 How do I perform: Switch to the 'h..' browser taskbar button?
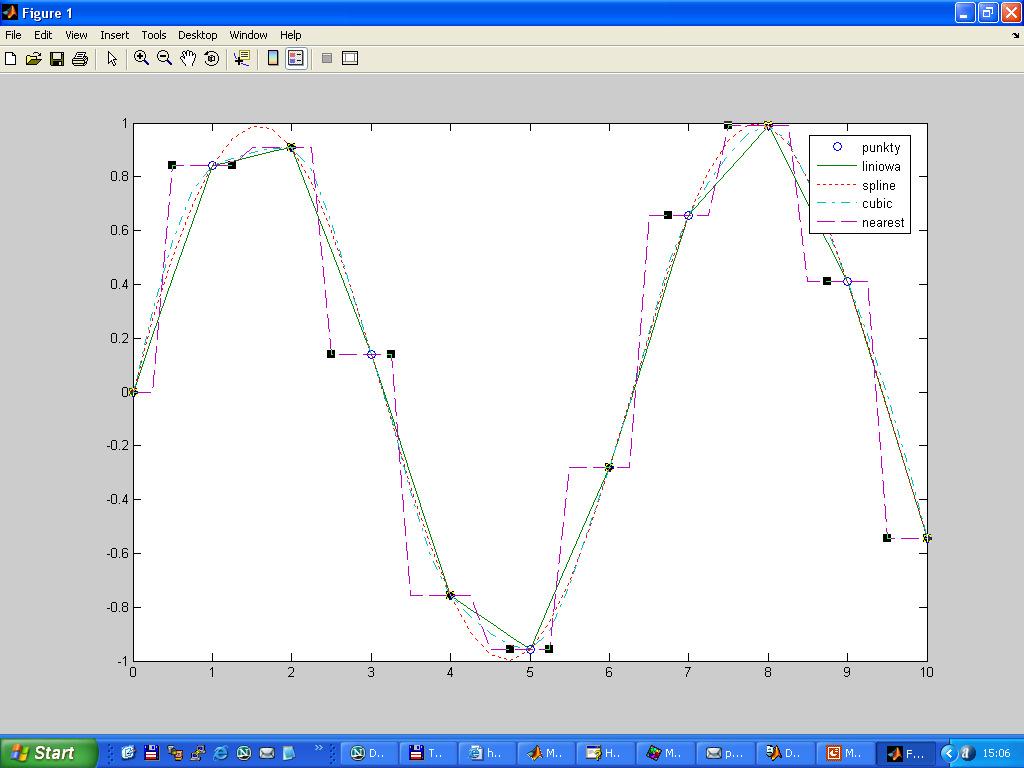coord(487,753)
